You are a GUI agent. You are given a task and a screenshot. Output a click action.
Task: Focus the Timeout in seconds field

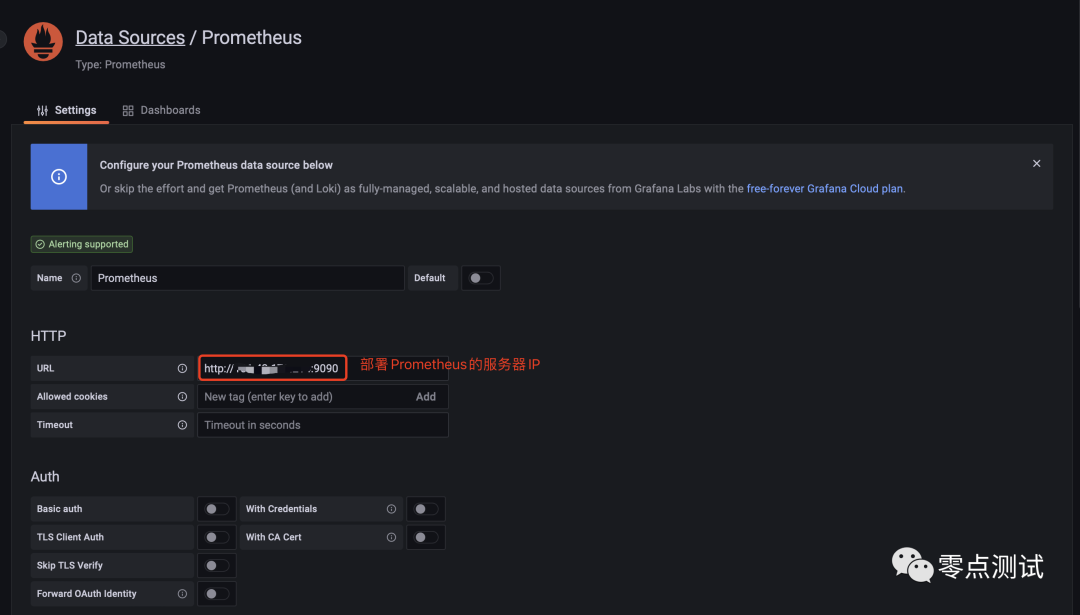click(x=323, y=425)
